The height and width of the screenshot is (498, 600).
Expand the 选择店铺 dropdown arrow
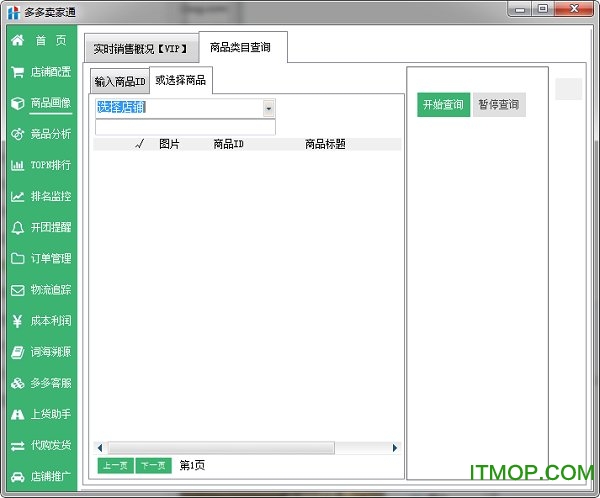(269, 108)
